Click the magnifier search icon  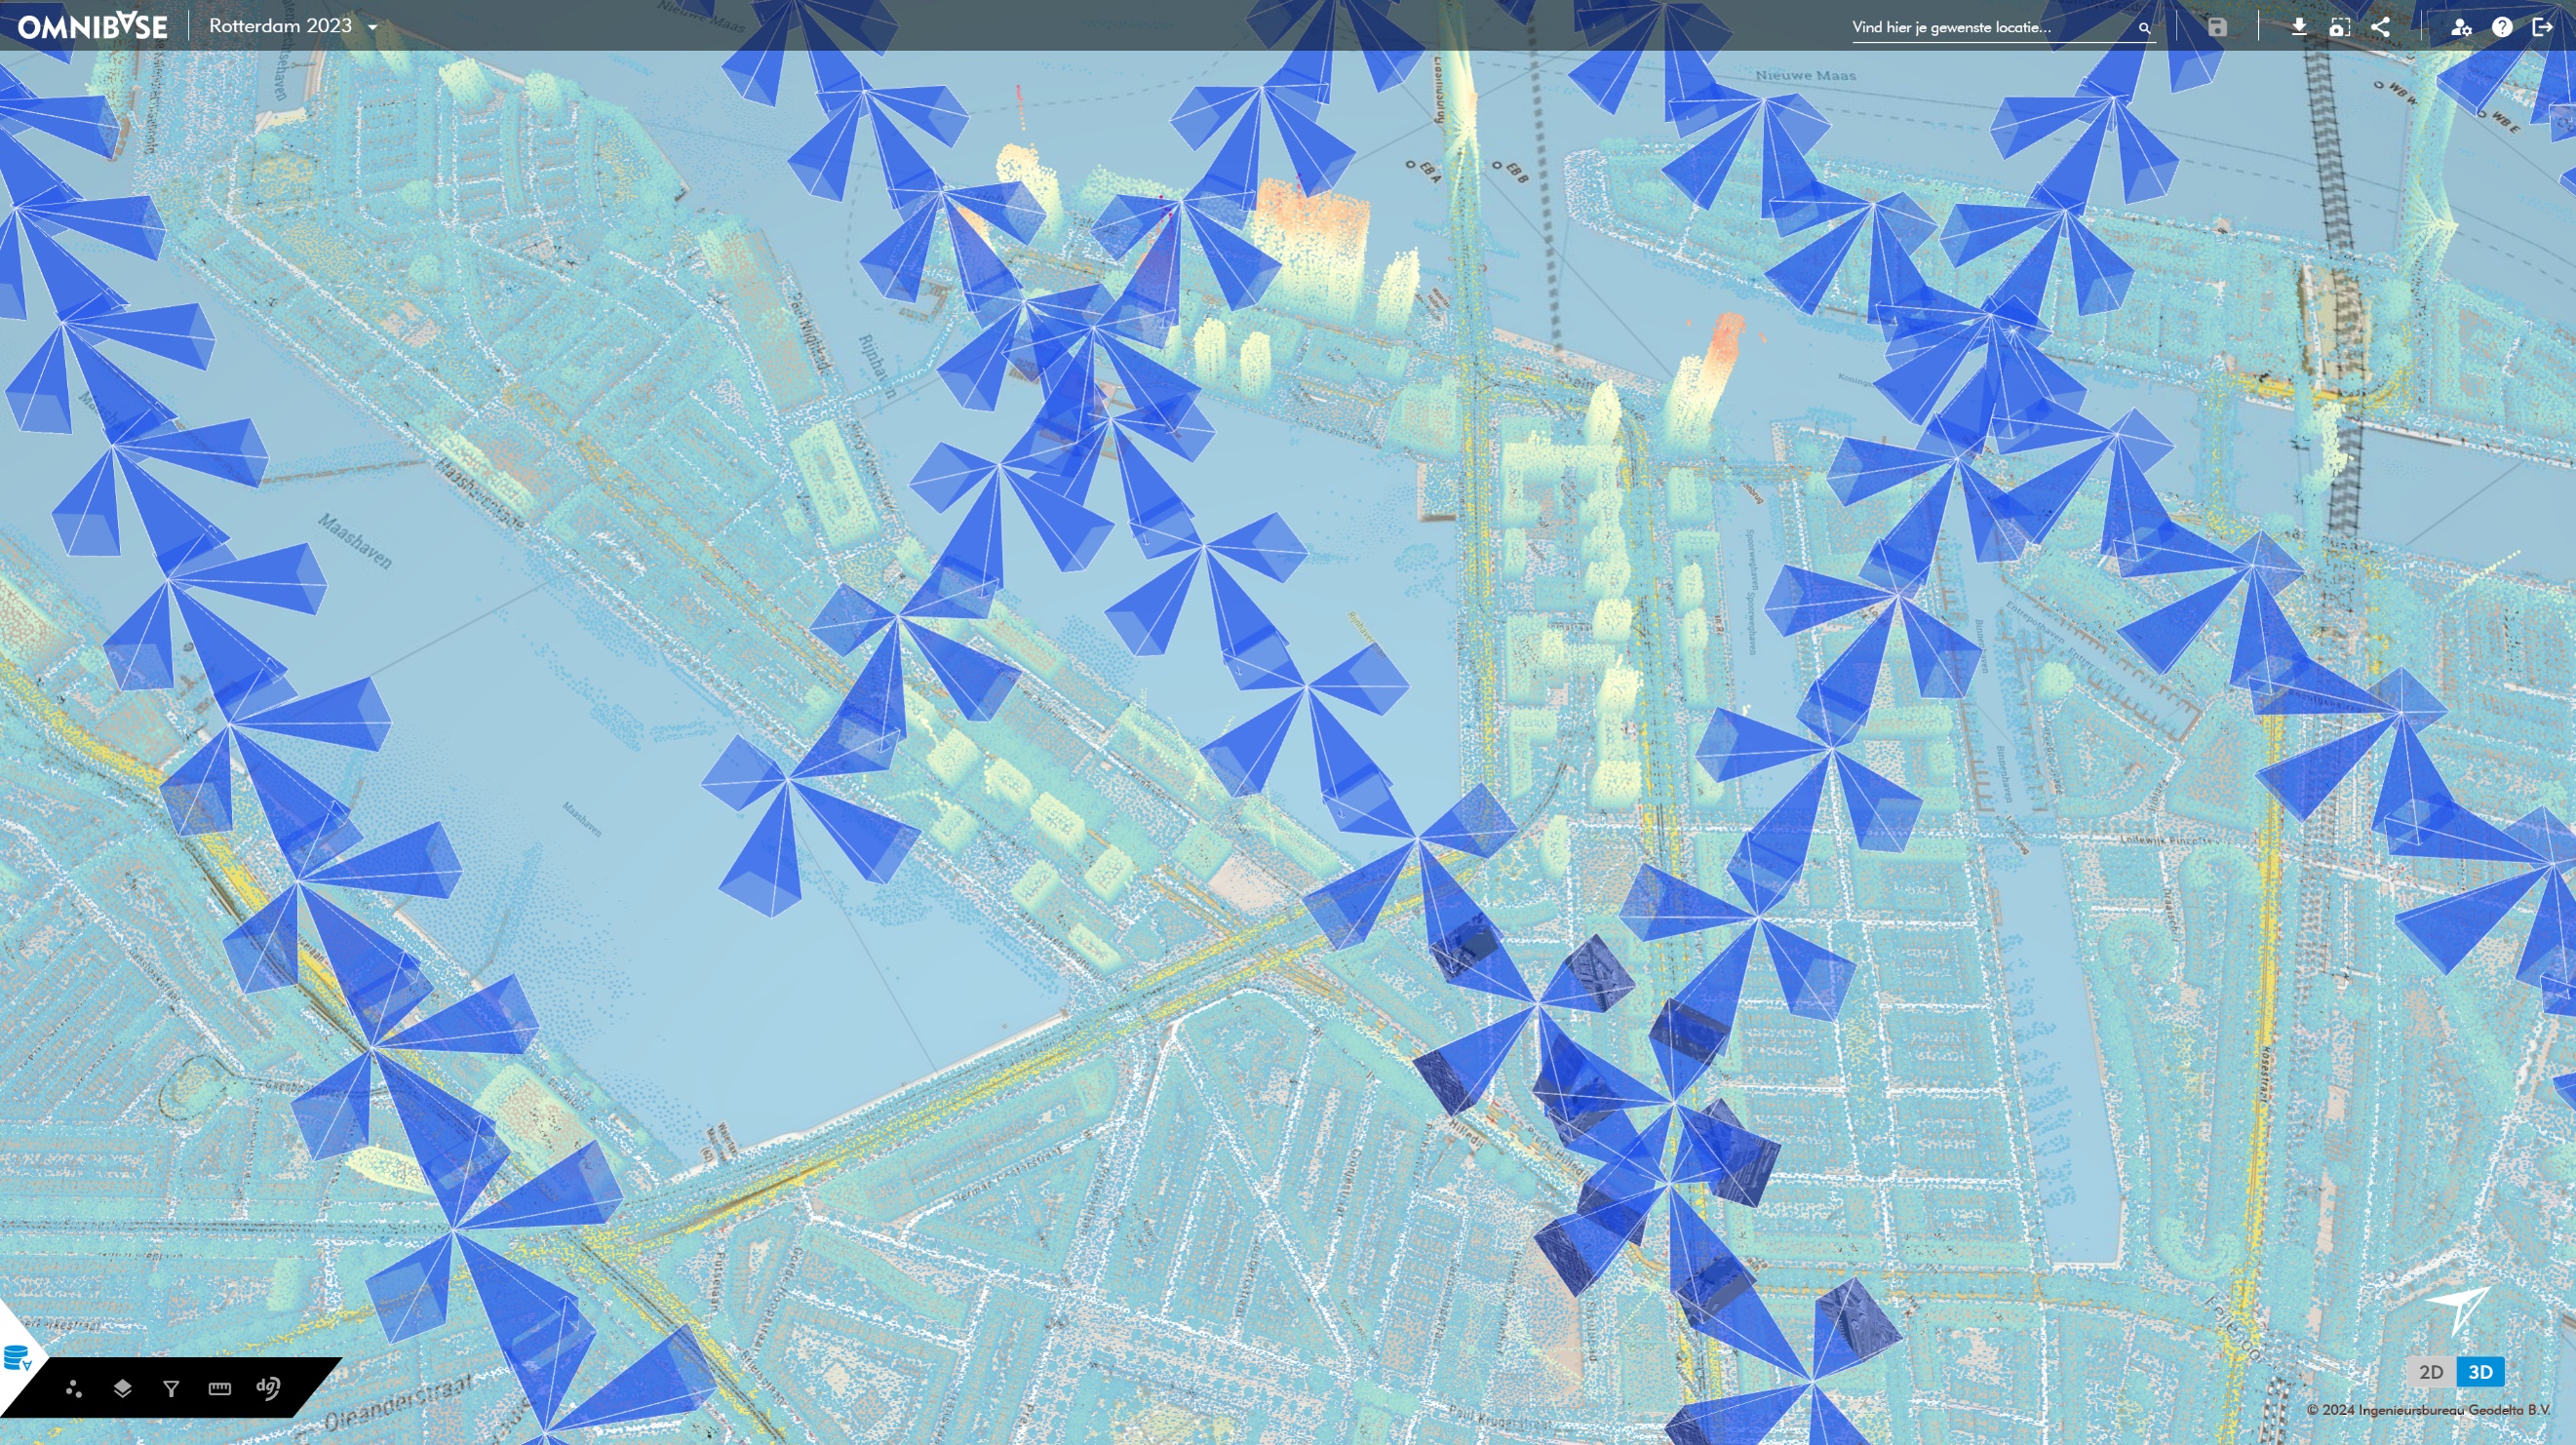click(x=2144, y=28)
